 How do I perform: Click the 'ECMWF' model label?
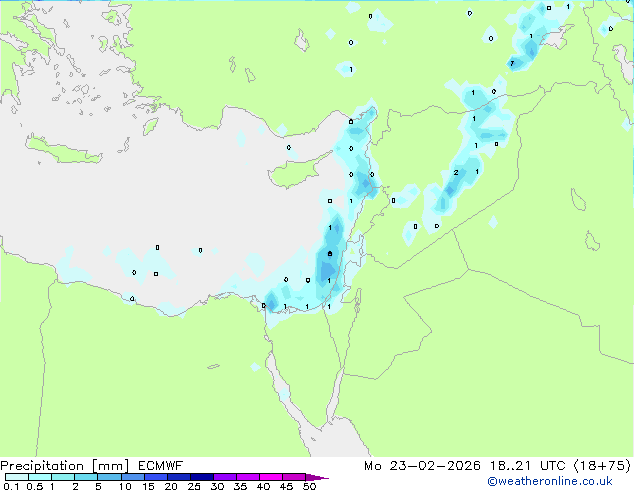pyautogui.click(x=161, y=466)
